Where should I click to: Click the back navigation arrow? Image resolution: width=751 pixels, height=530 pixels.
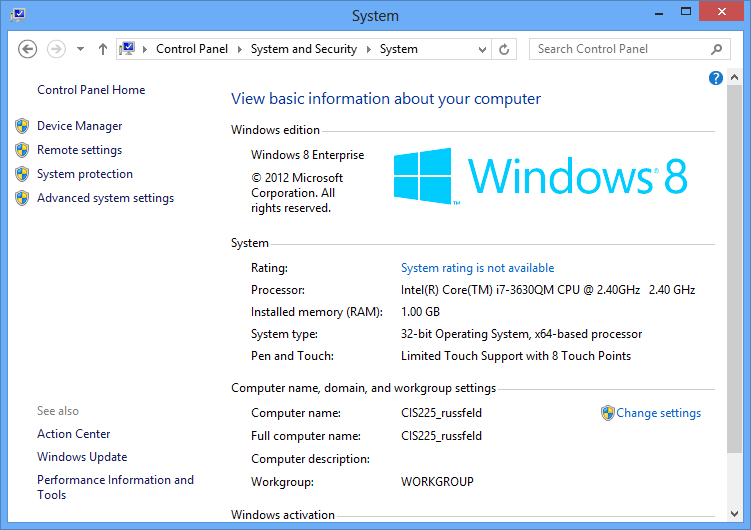(x=28, y=49)
